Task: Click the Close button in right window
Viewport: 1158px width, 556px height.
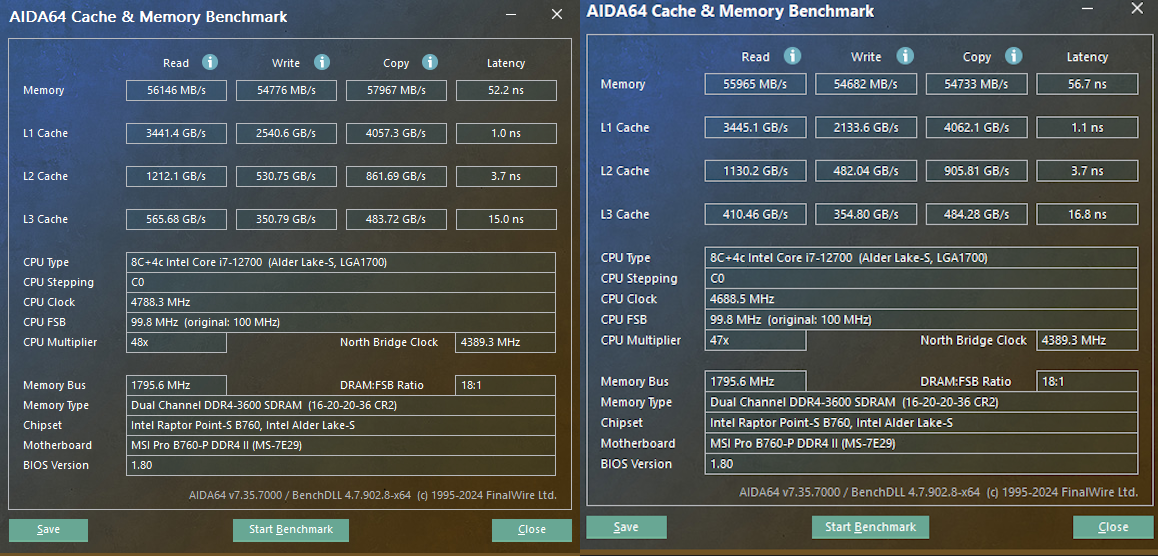Action: (1113, 527)
